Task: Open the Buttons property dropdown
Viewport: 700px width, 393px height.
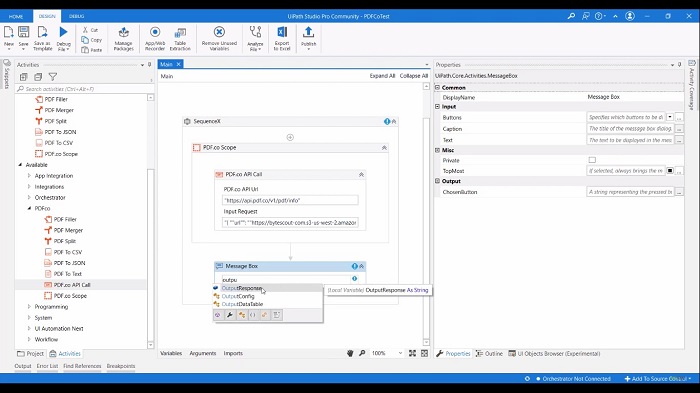Action: [x=670, y=117]
